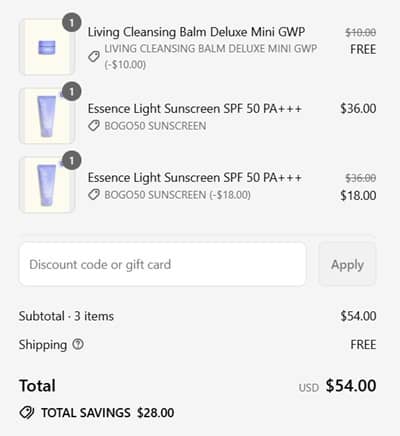
Task: Click the discount tag icon beside the Cleansing Balm
Action: point(94,56)
